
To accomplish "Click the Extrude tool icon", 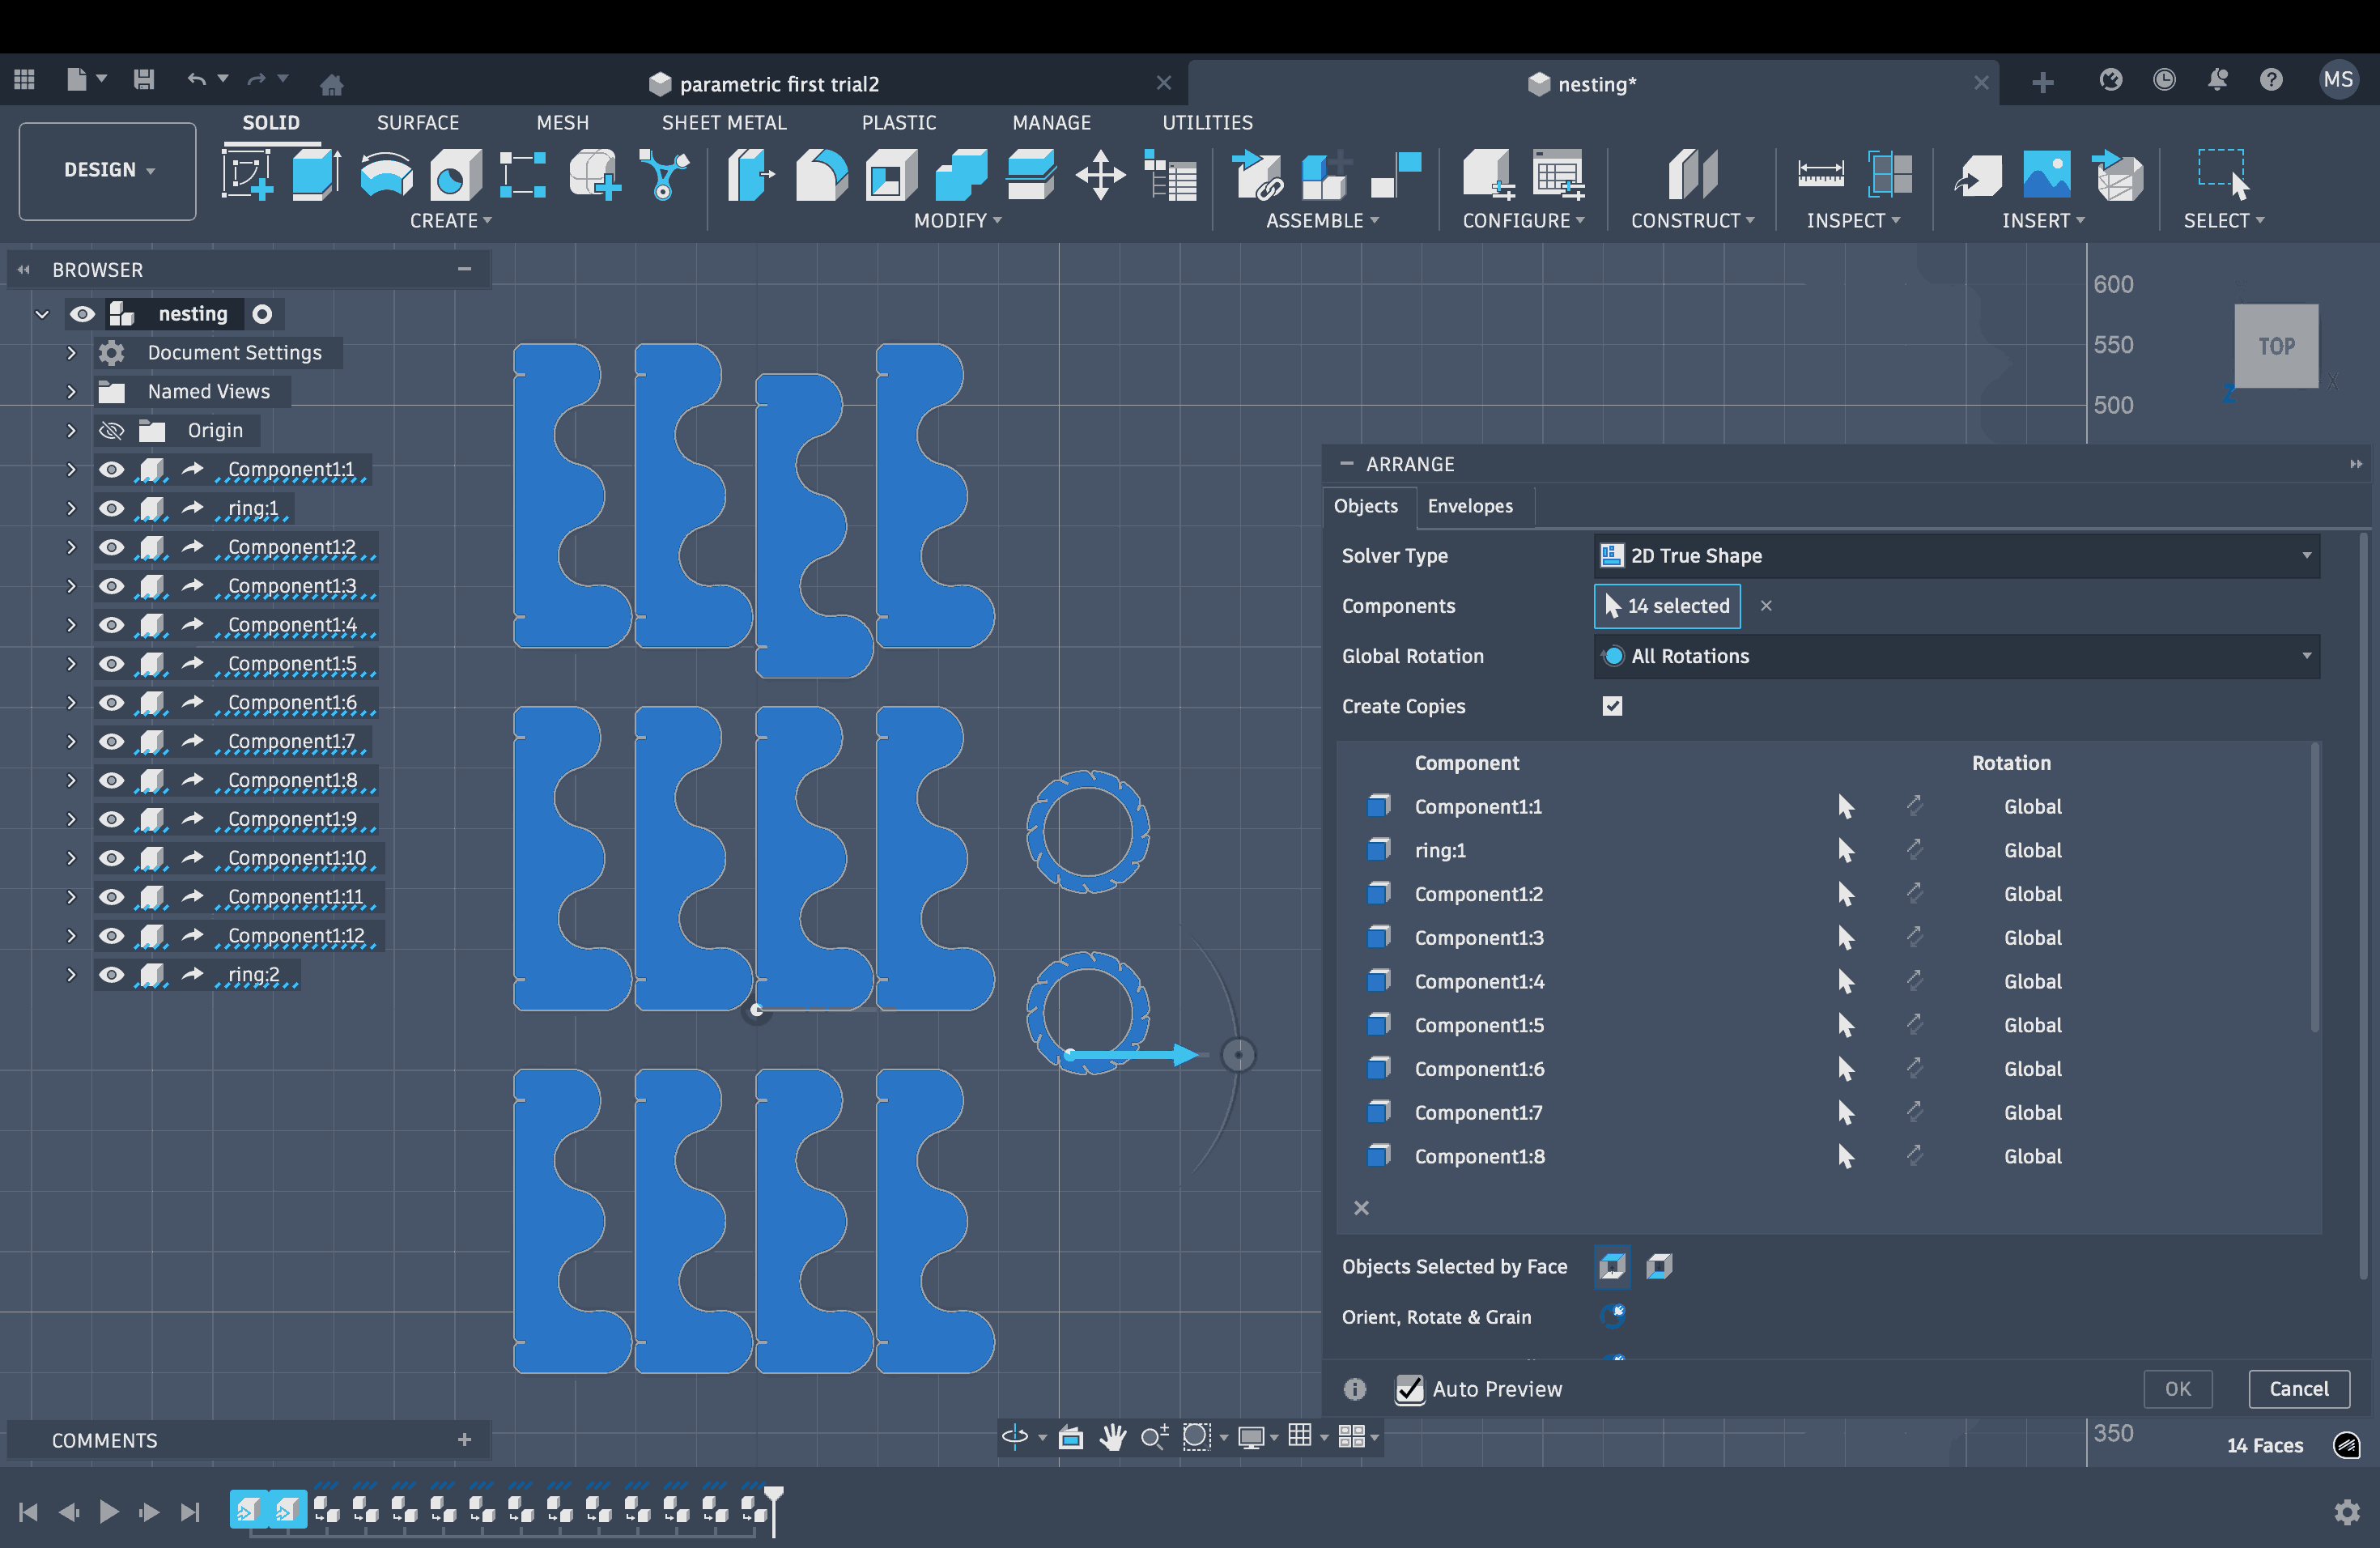I will (x=316, y=174).
